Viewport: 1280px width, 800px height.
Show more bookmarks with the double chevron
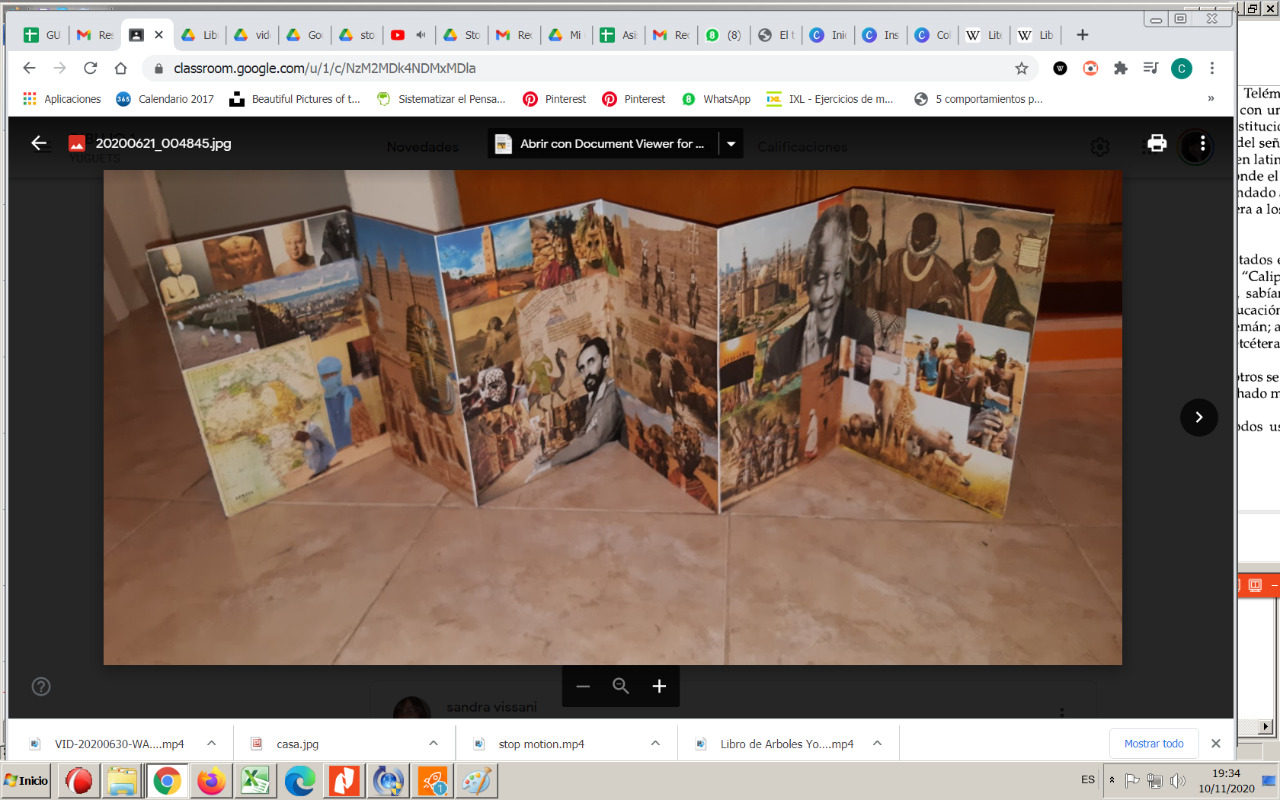pos(1211,99)
